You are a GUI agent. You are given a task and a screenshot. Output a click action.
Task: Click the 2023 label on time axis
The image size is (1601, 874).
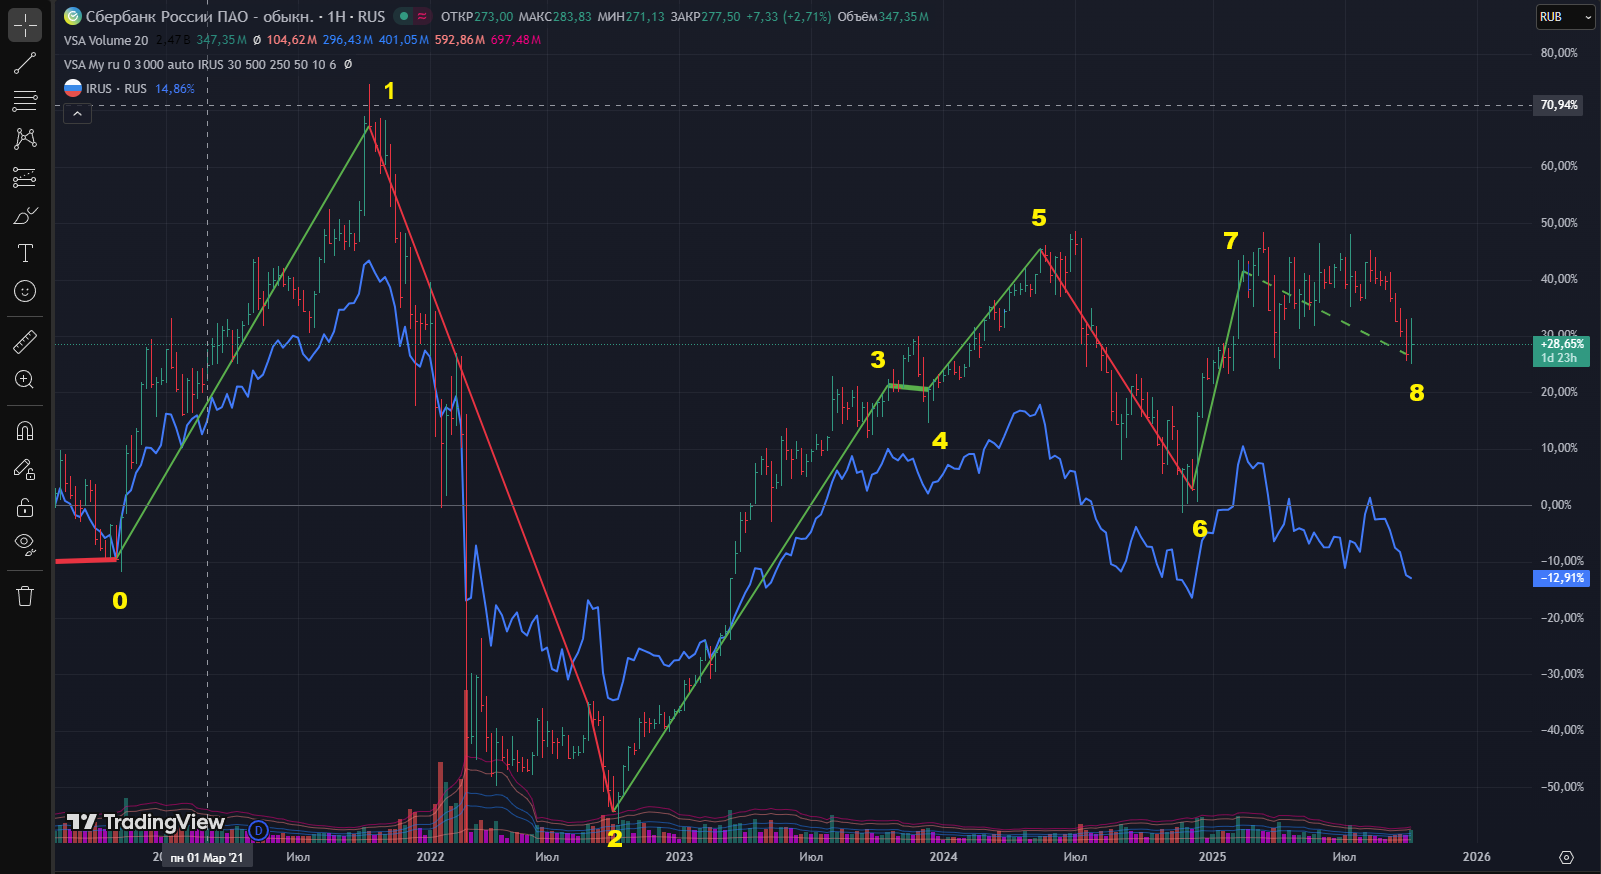[x=679, y=857]
